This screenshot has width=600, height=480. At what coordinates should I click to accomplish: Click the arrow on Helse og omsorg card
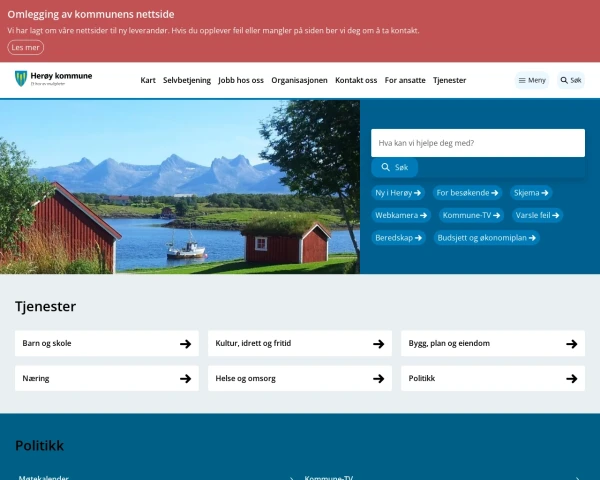tap(378, 379)
